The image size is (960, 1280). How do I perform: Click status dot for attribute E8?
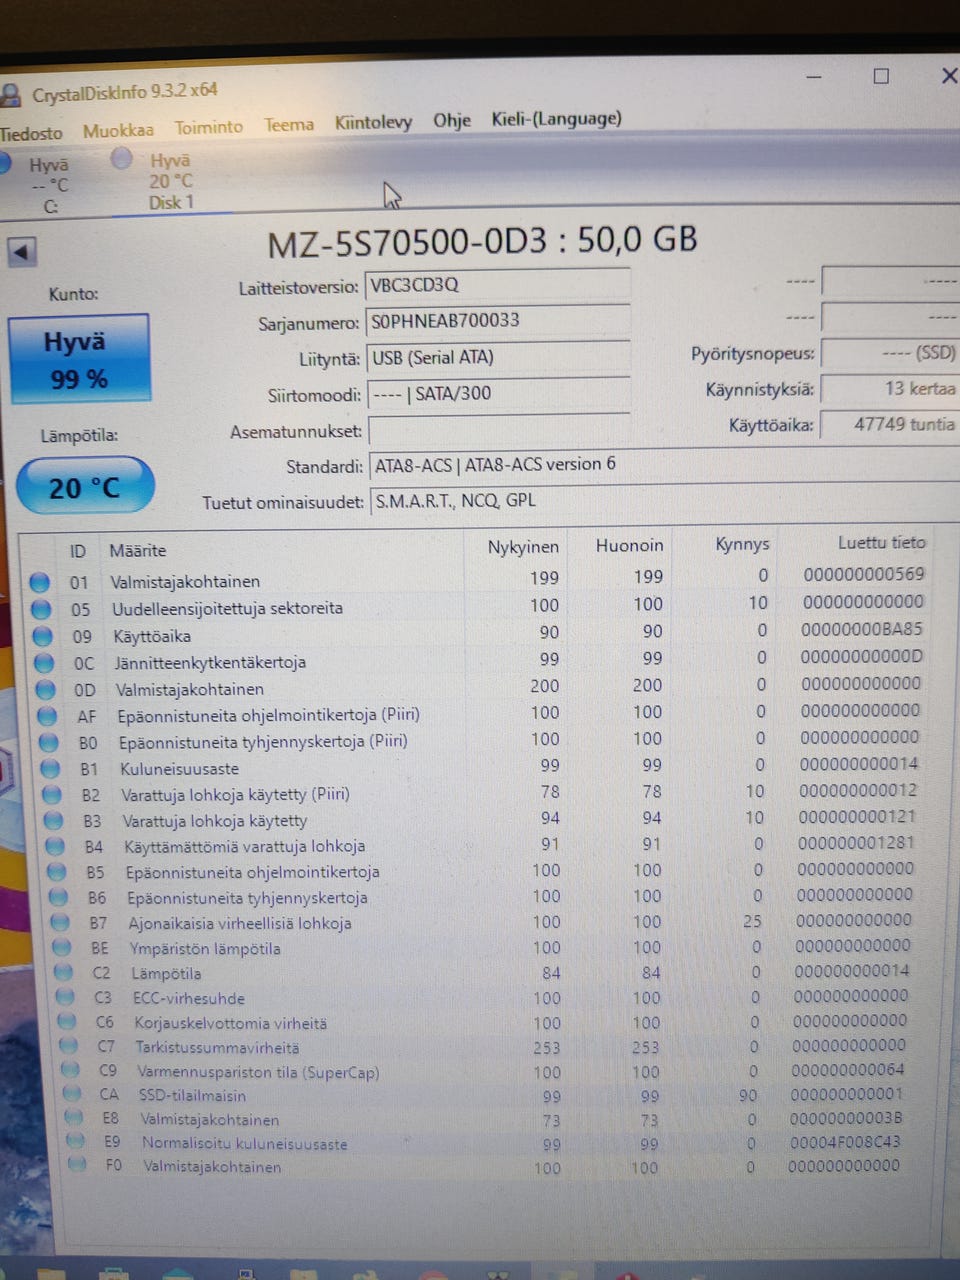click(75, 1119)
